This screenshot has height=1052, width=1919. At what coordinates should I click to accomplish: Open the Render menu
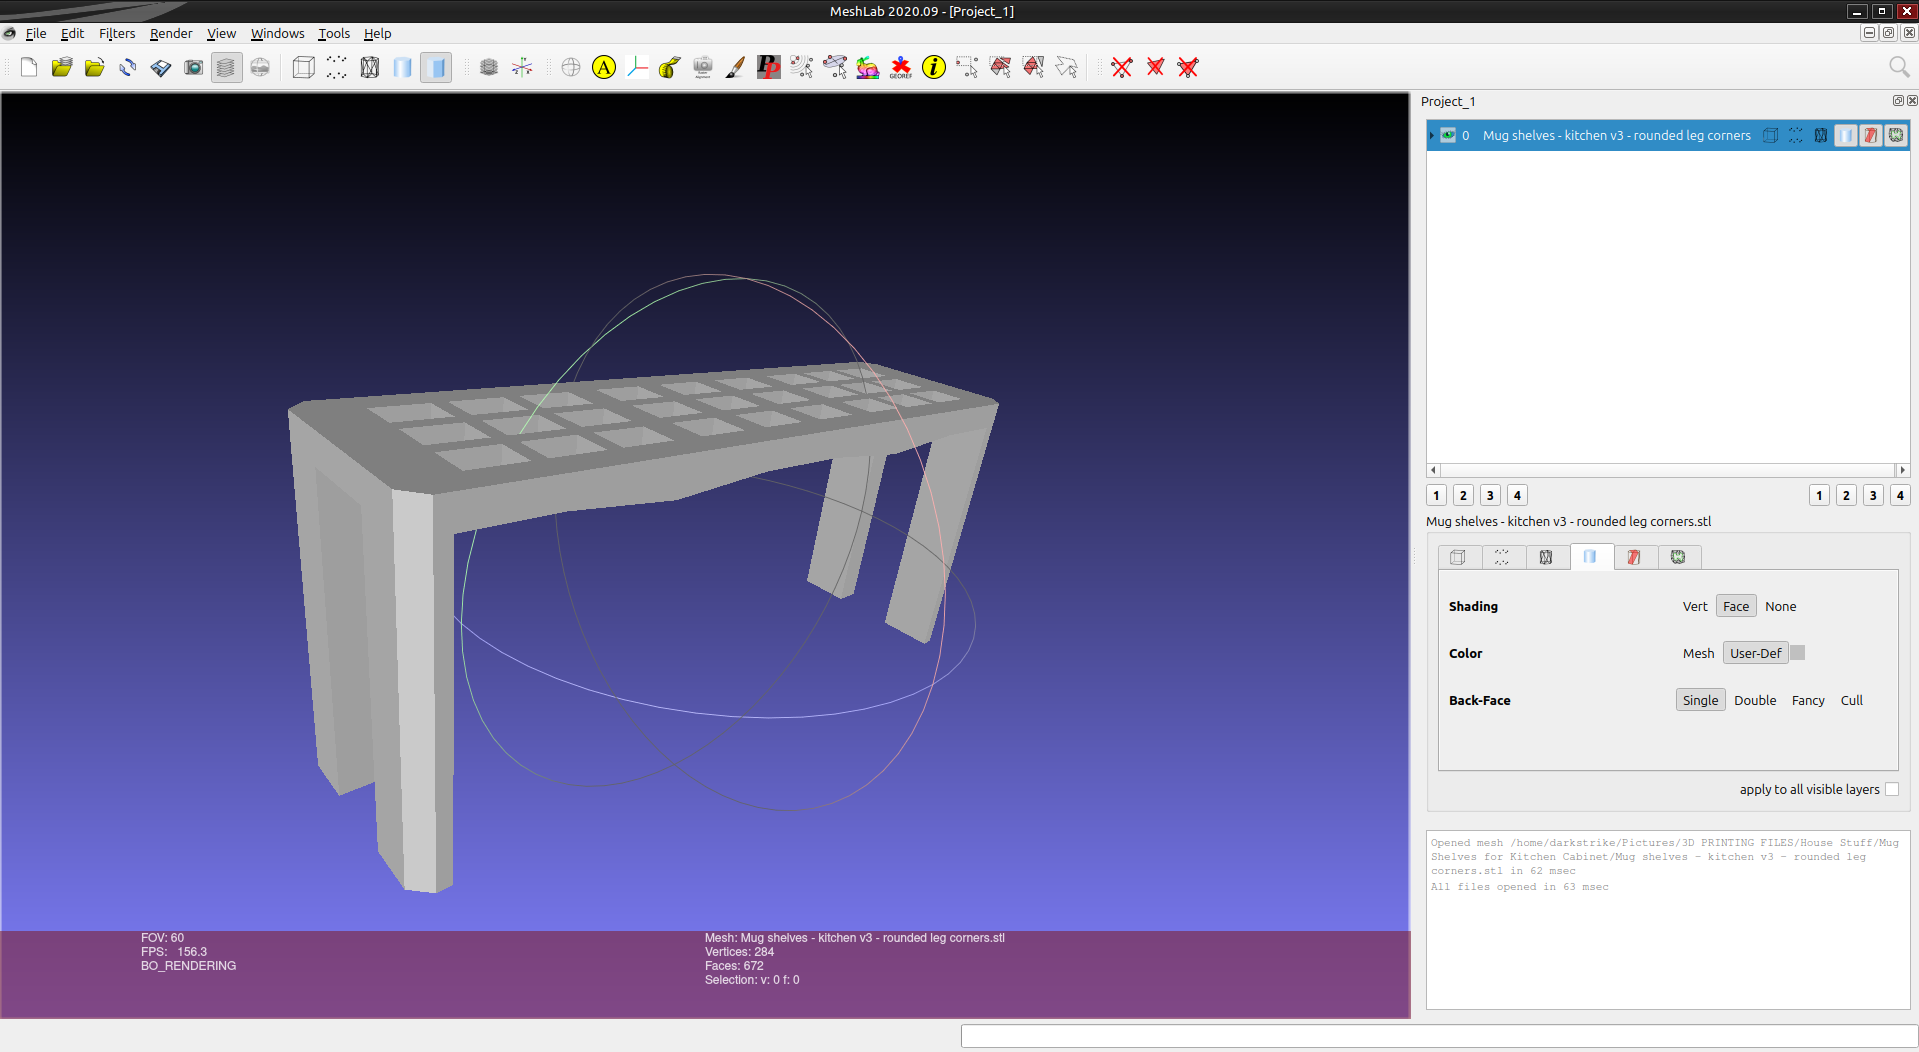171,33
